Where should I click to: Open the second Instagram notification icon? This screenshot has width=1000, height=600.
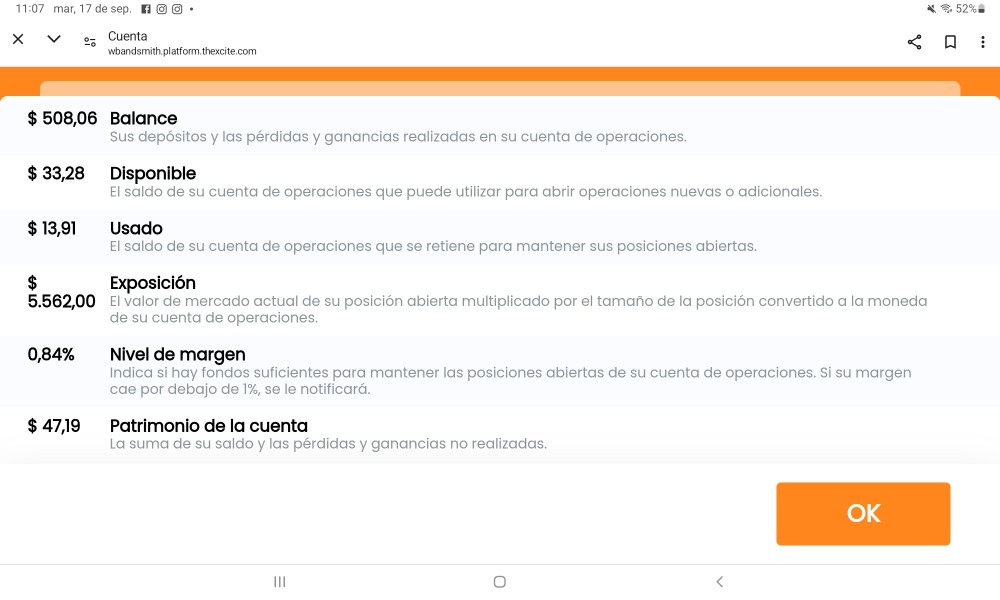[x=177, y=9]
